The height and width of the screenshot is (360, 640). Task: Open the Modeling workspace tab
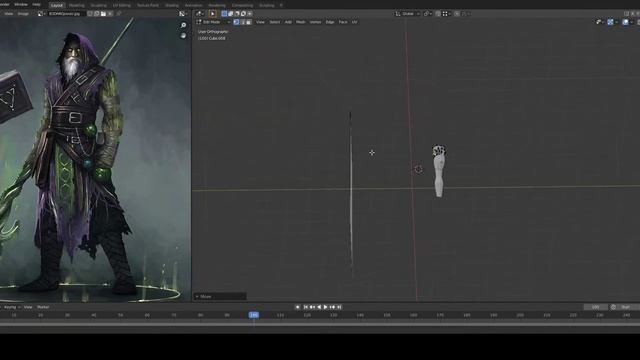click(x=76, y=5)
